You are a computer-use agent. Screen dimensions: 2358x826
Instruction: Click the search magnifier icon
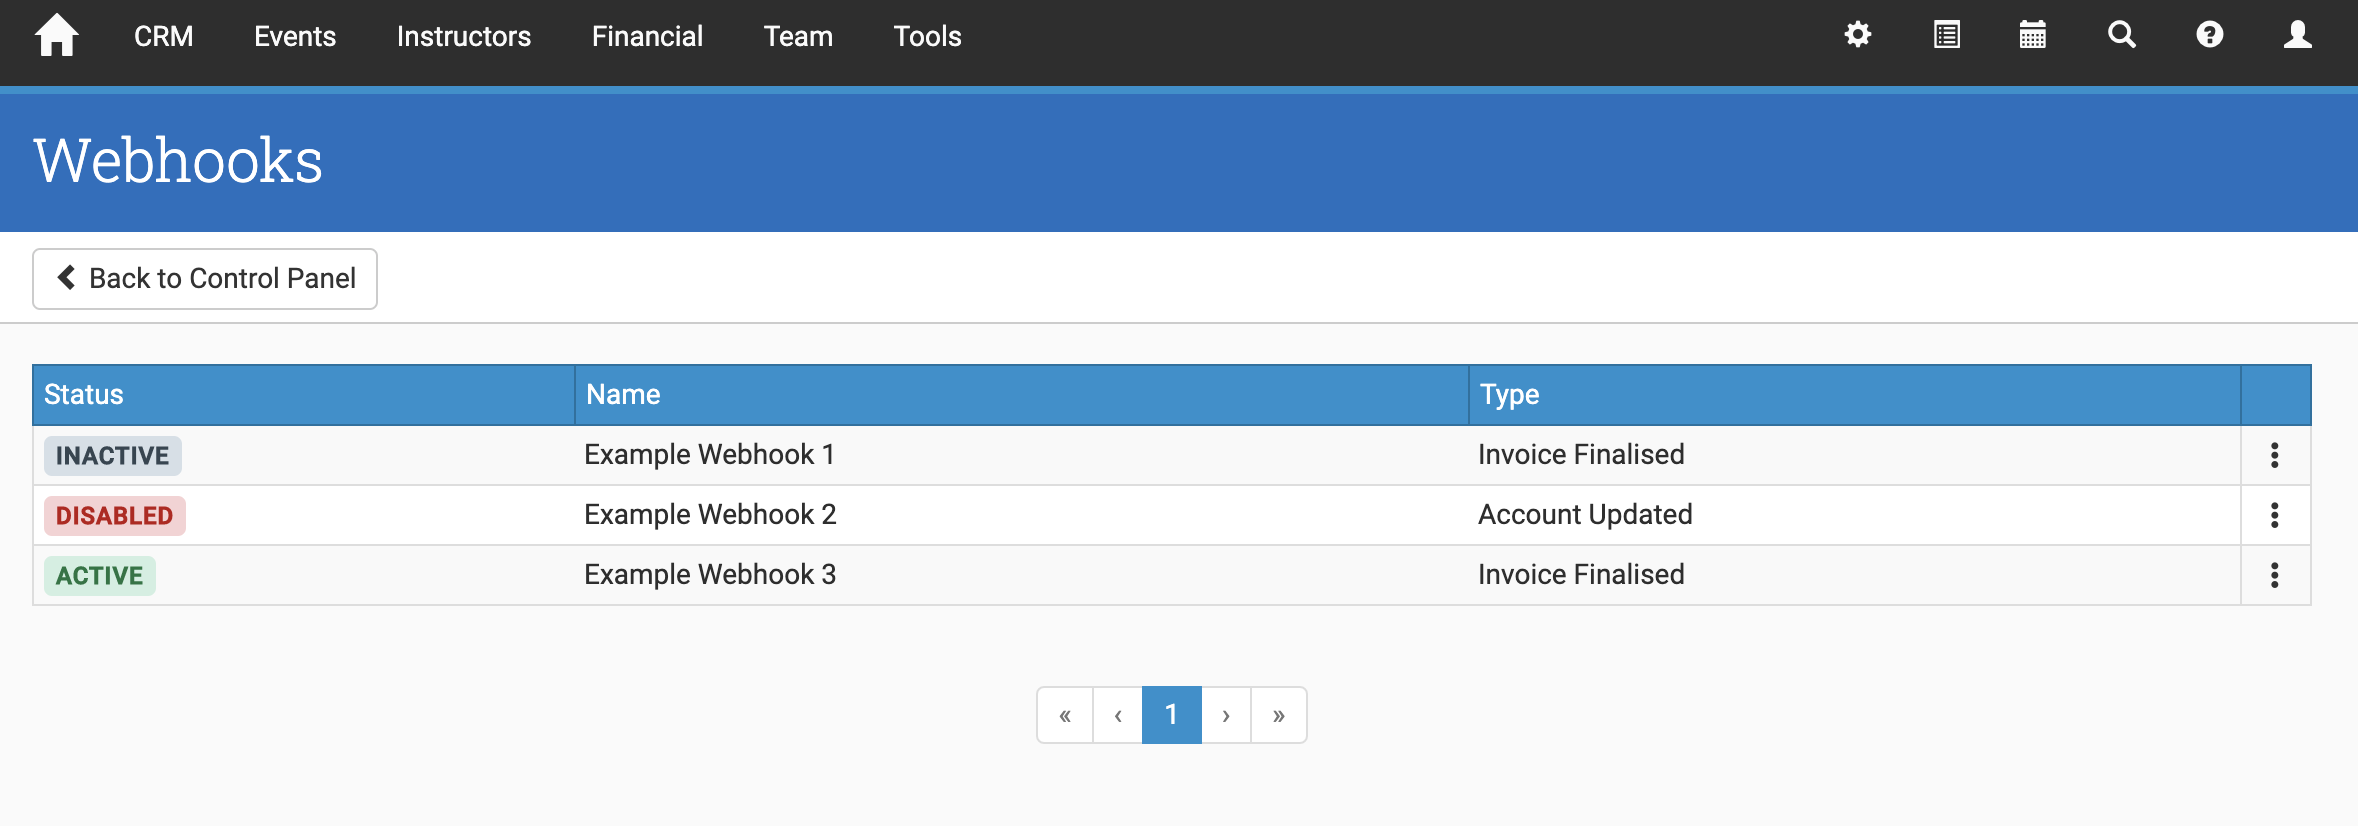click(x=2121, y=36)
